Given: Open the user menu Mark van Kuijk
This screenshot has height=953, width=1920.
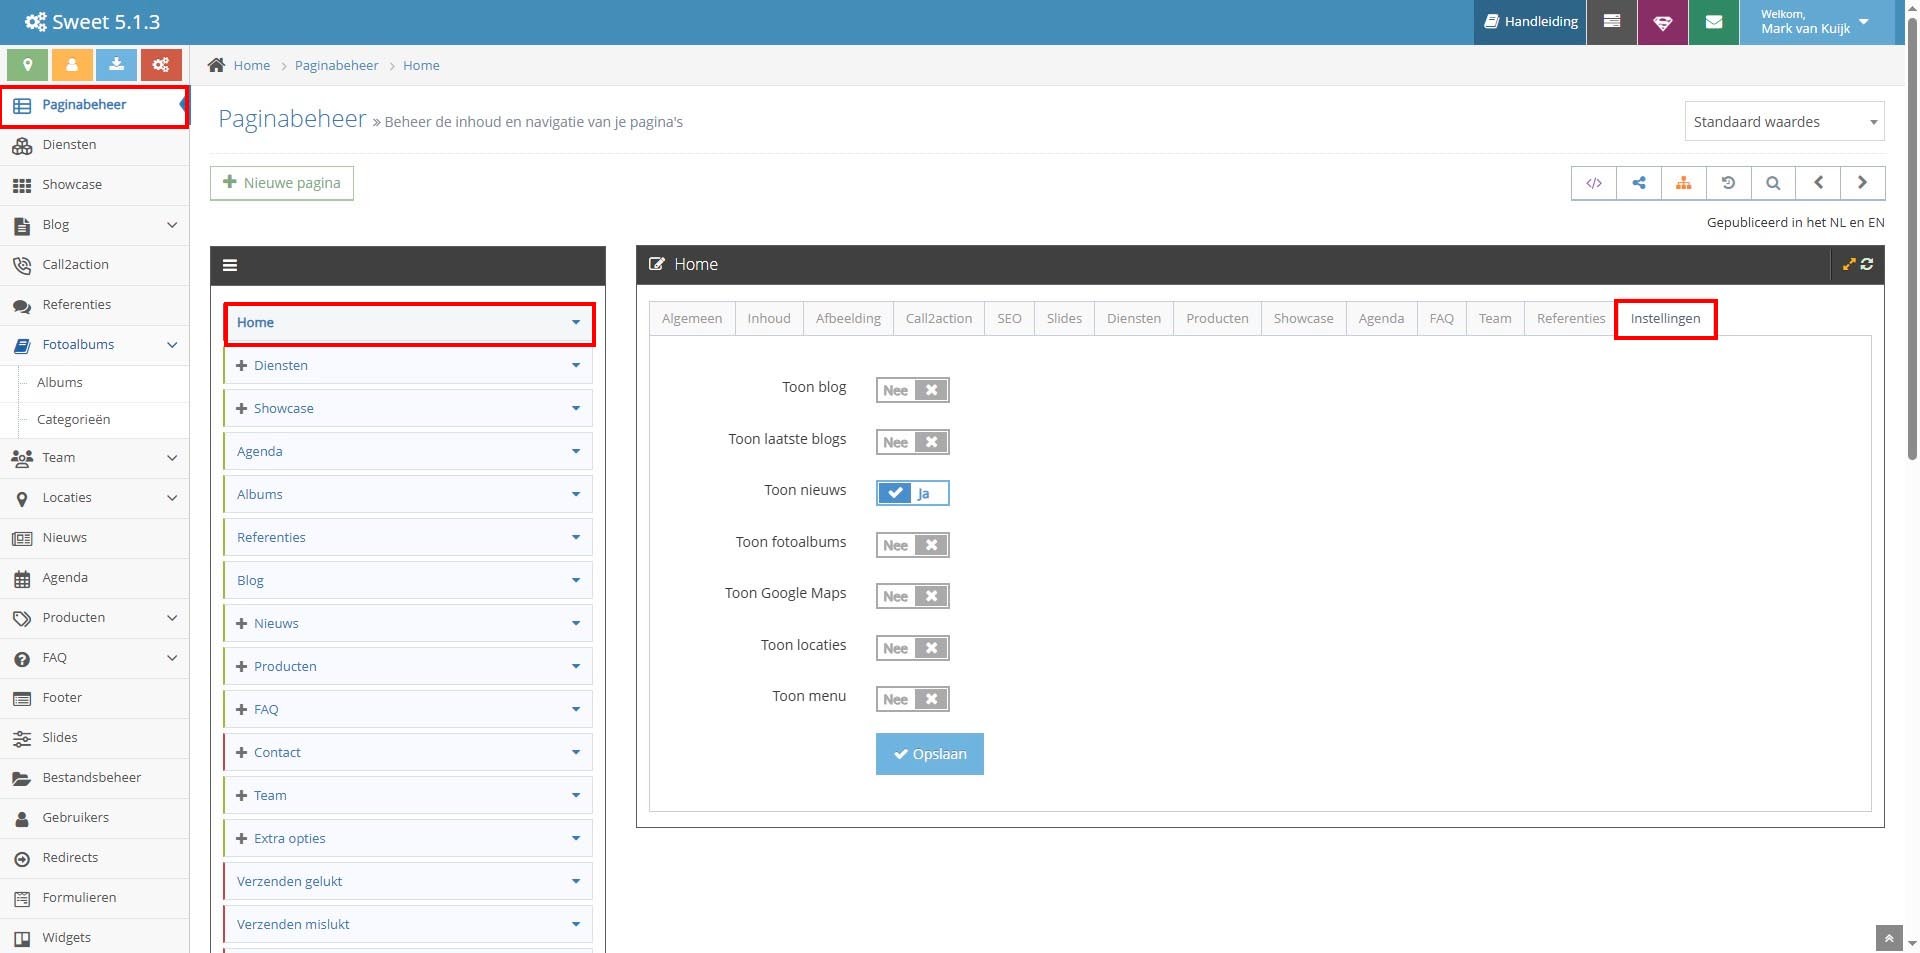Looking at the screenshot, I should click(1815, 22).
